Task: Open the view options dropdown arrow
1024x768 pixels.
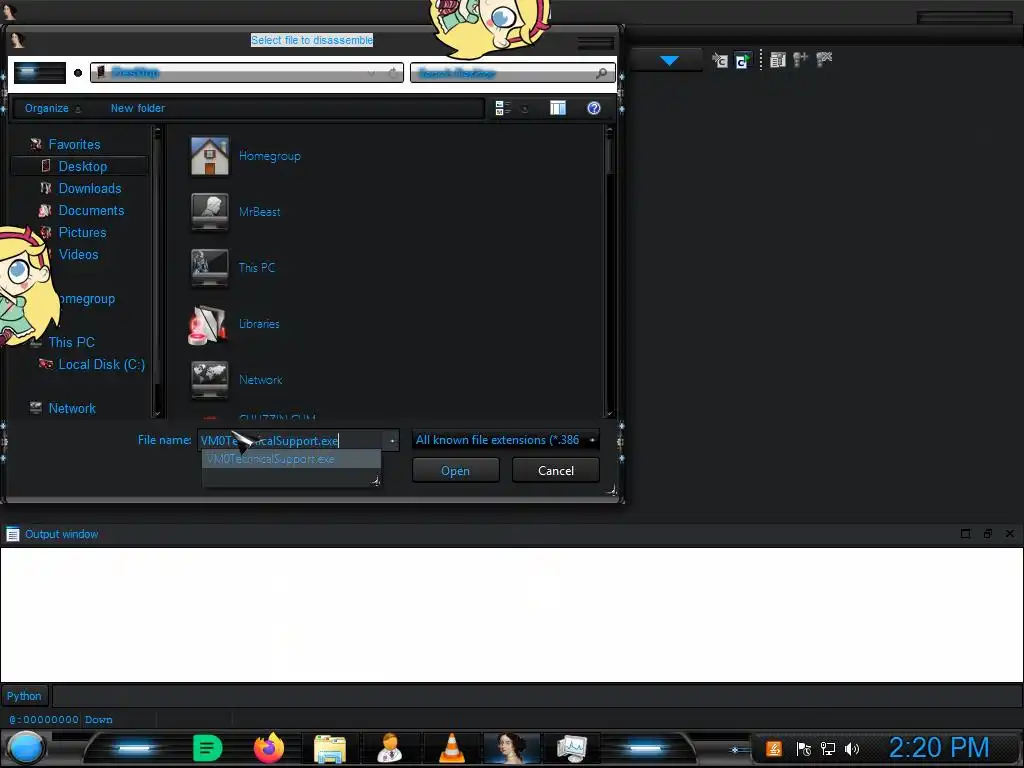Action: (524, 109)
